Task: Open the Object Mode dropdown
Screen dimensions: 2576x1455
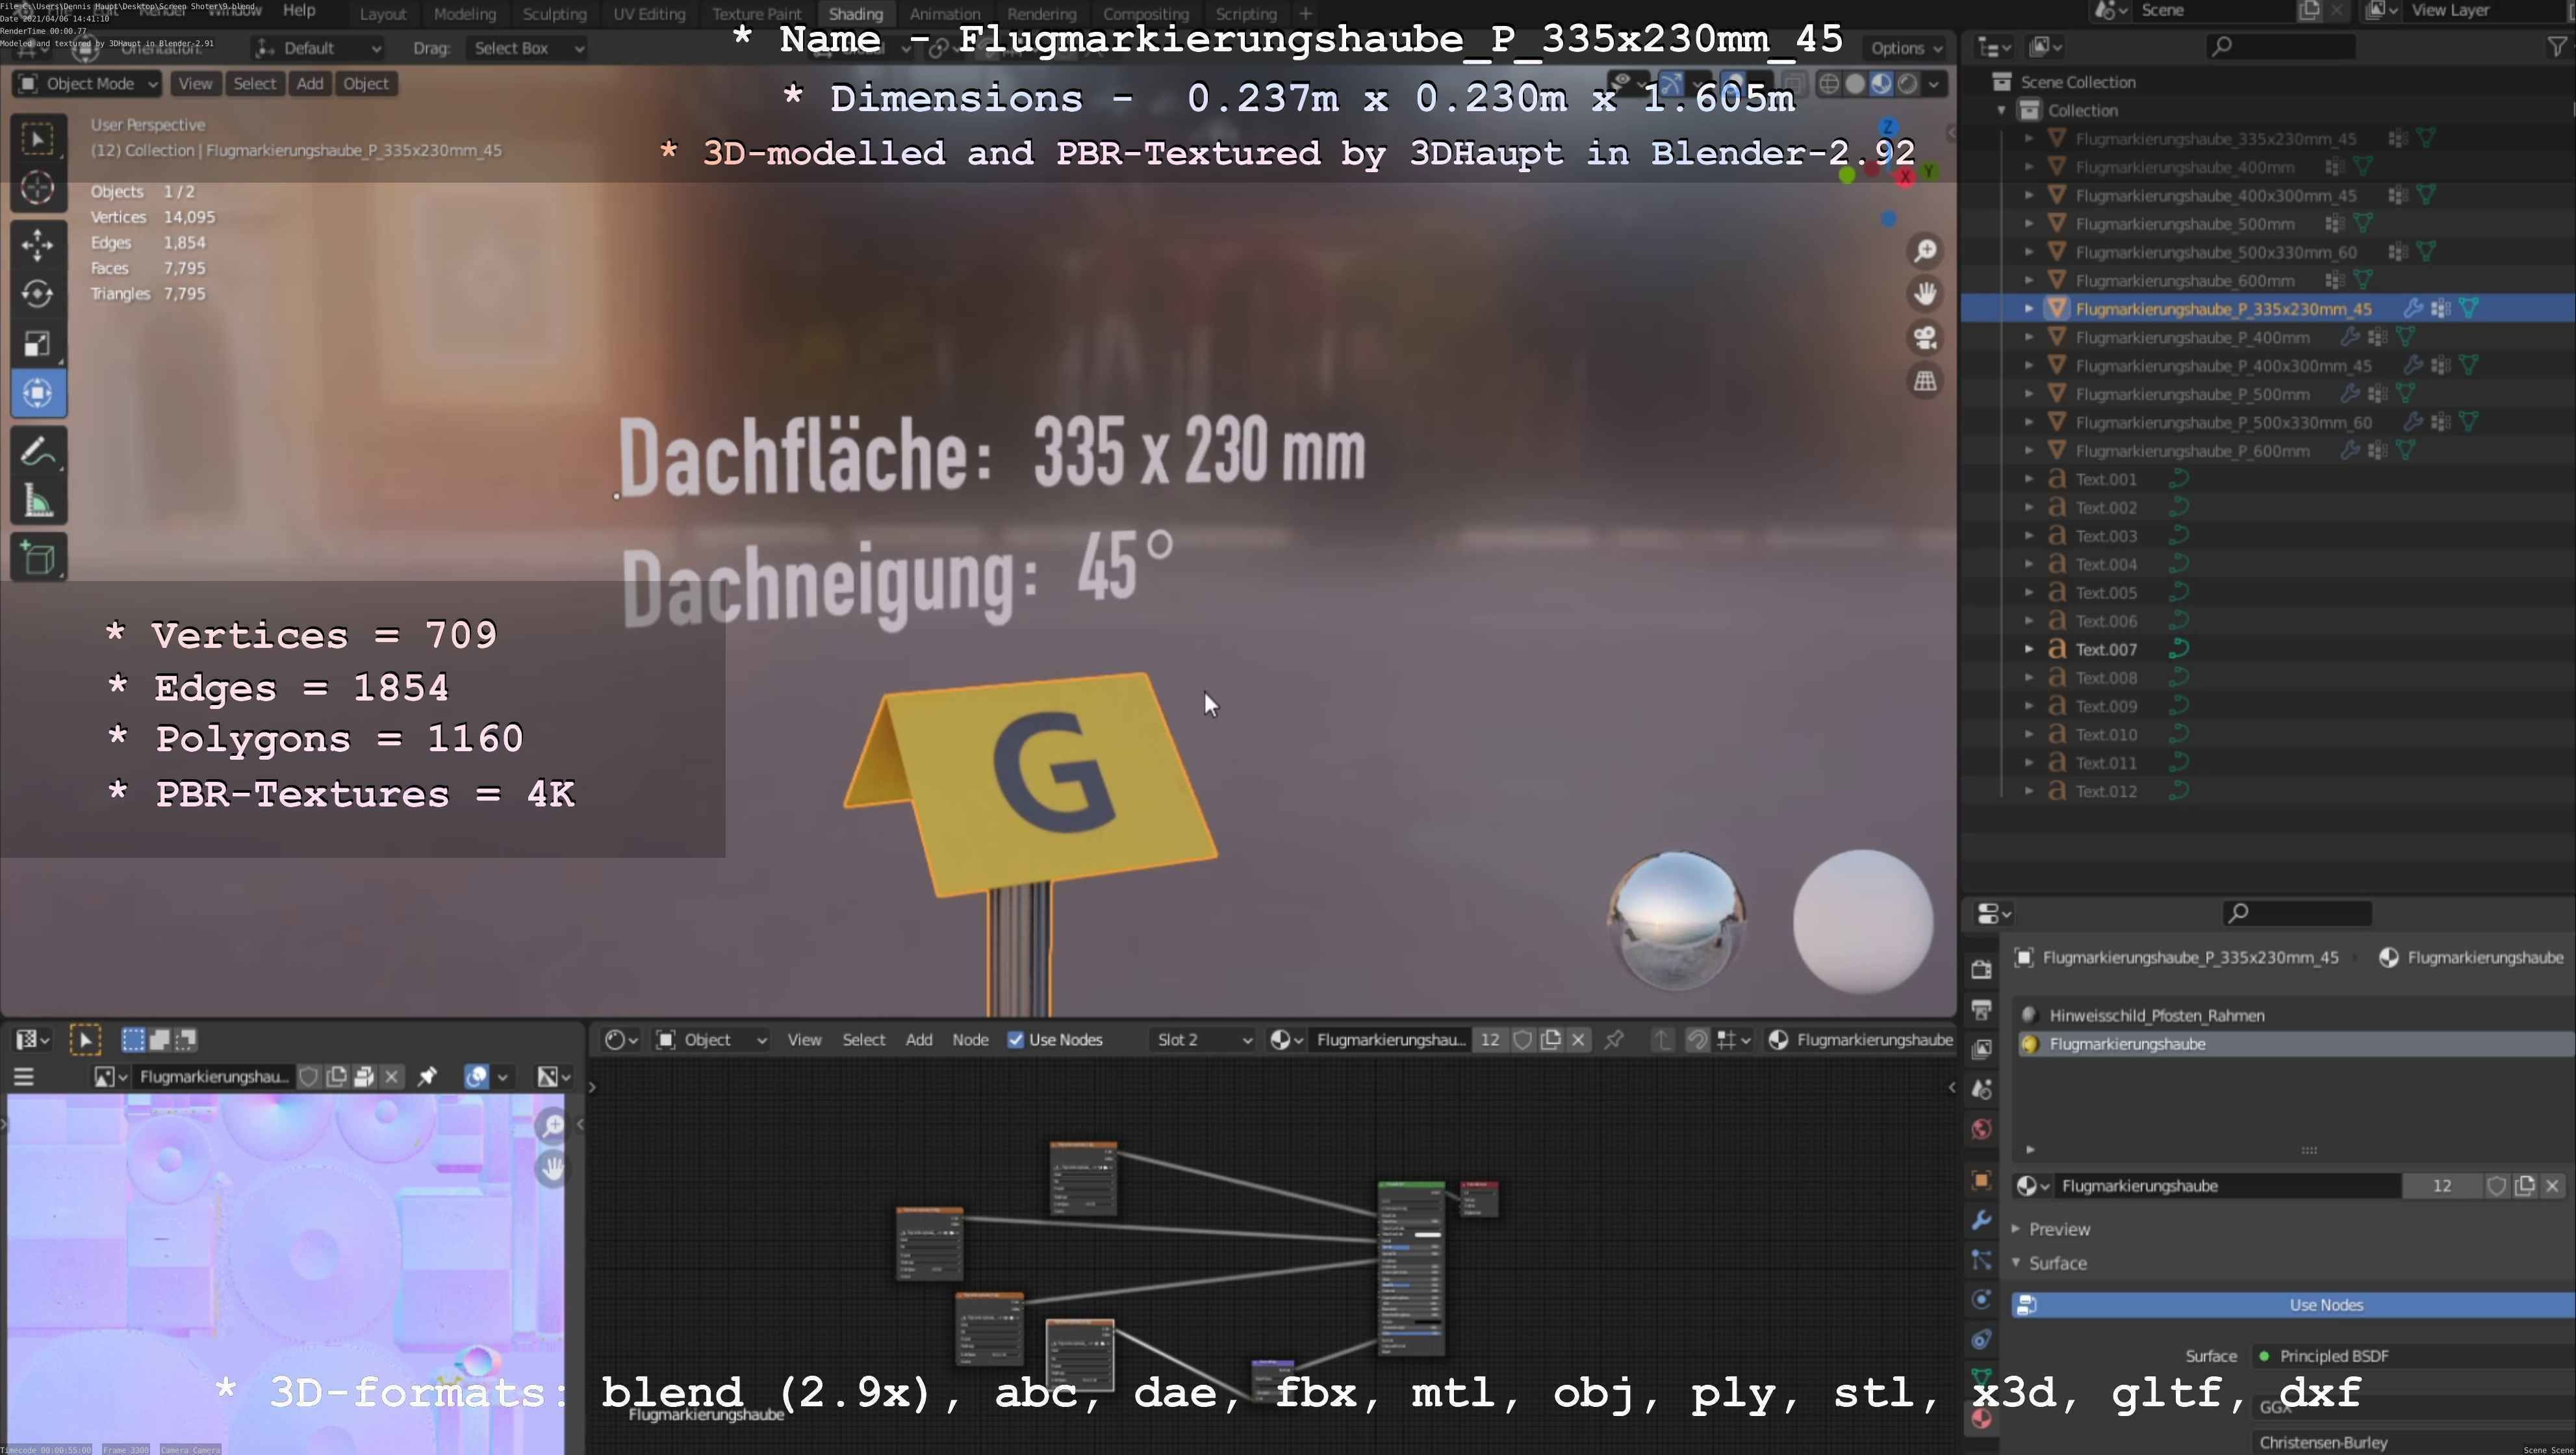Action: tap(88, 84)
